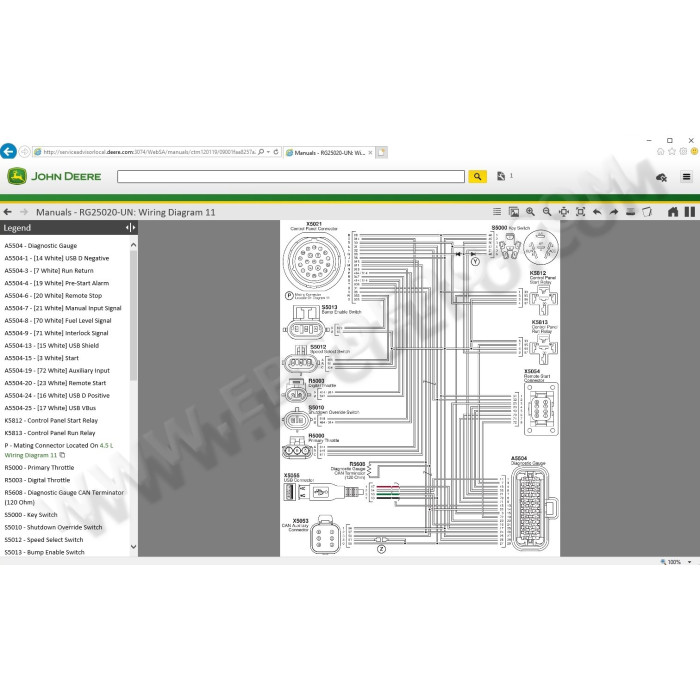Click the yellow search magnifier button
The height and width of the screenshot is (700, 700).
coord(477,177)
